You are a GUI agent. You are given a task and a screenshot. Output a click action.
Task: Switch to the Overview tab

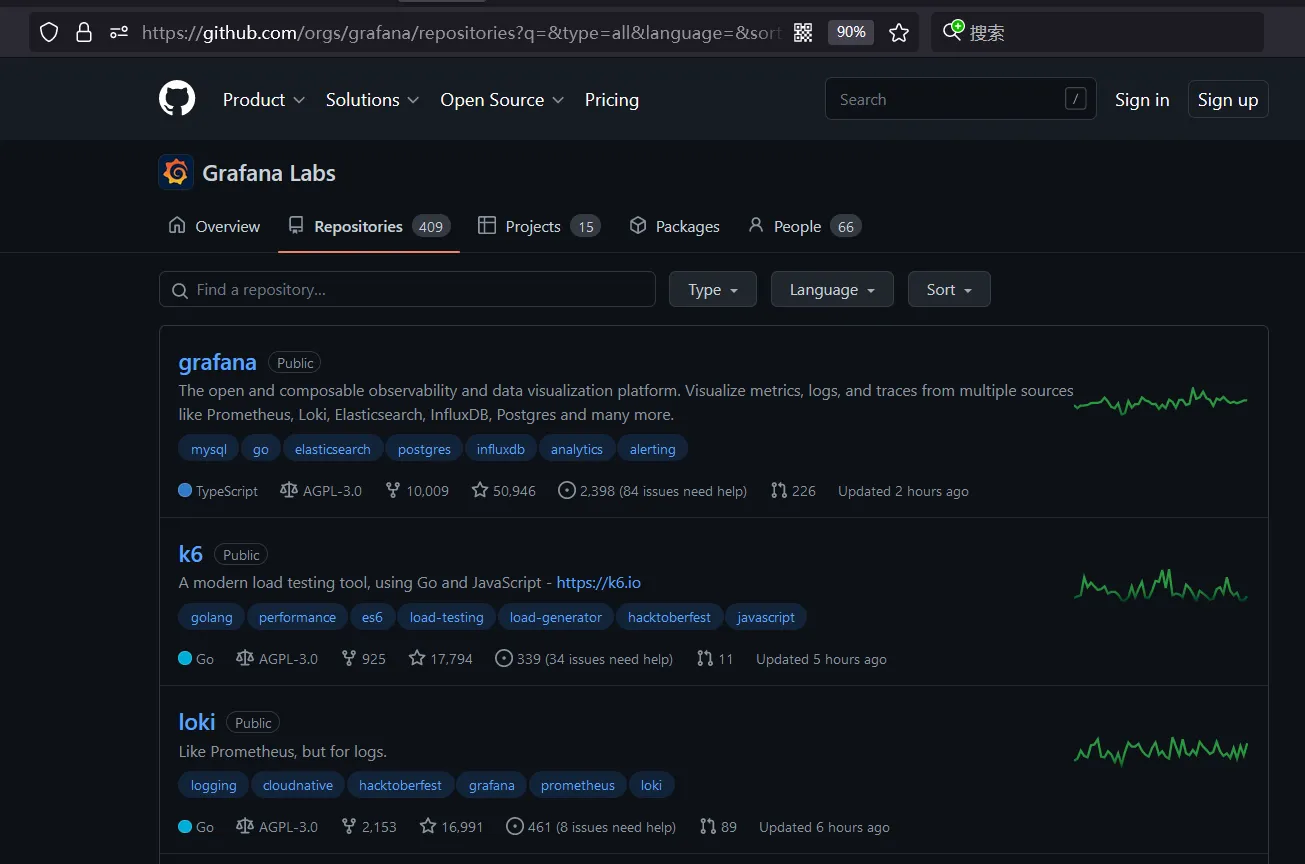[214, 226]
